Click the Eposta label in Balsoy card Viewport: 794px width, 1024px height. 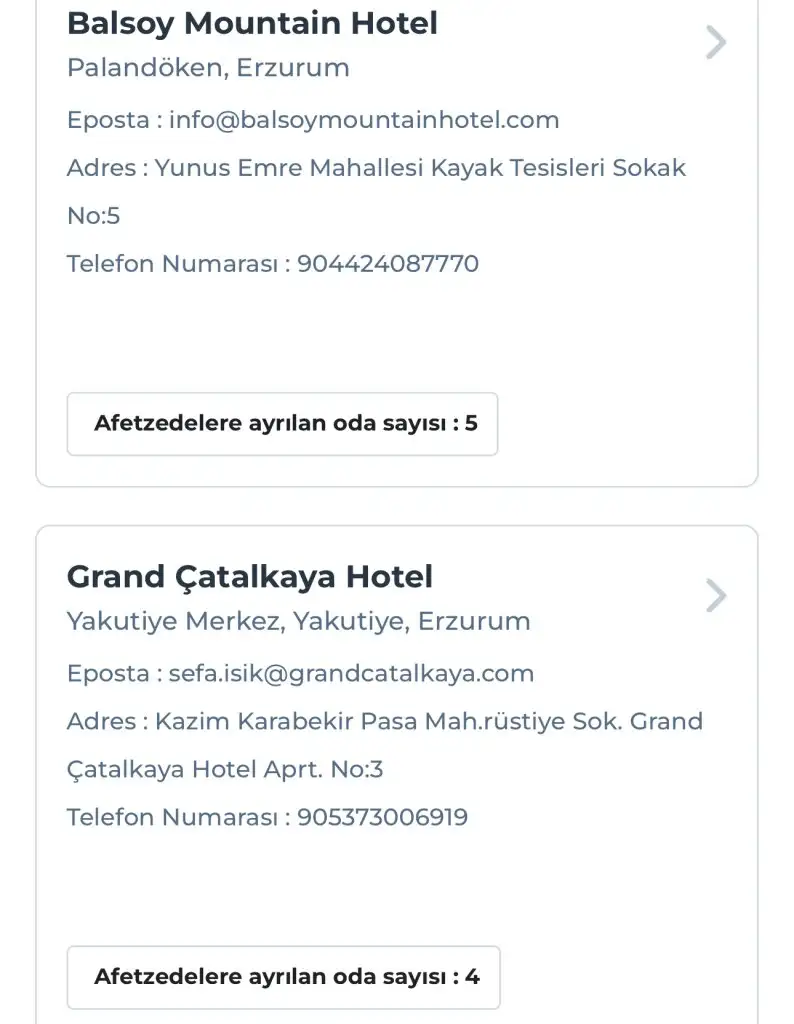click(108, 121)
